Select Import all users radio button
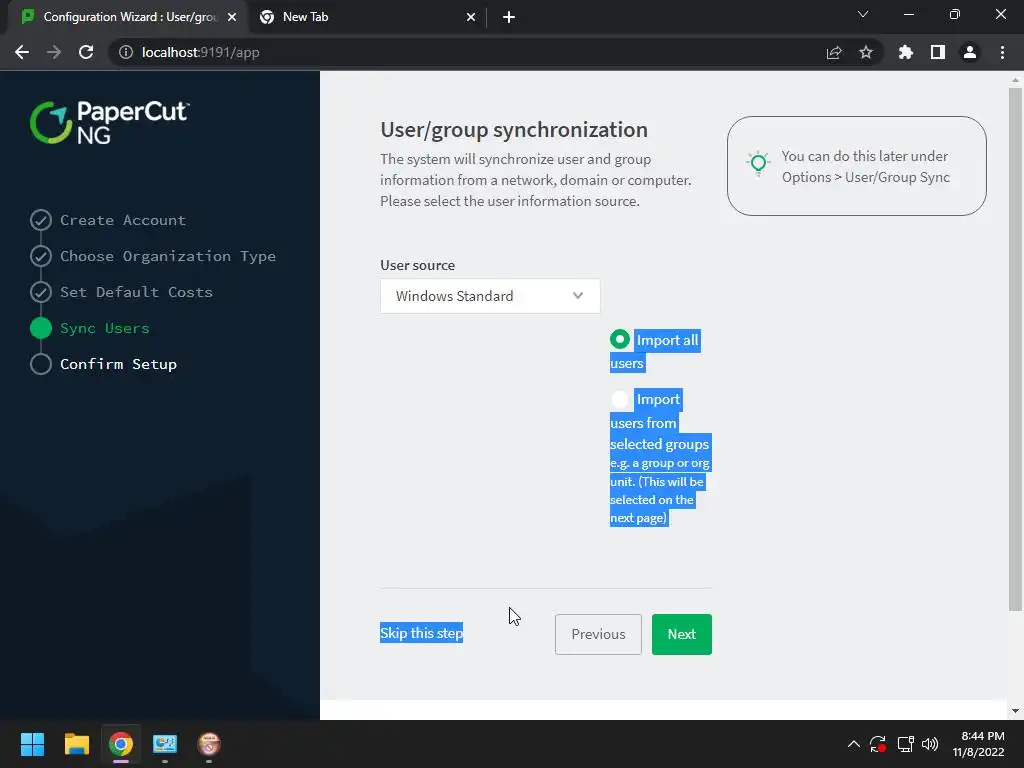1024x768 pixels. click(620, 340)
